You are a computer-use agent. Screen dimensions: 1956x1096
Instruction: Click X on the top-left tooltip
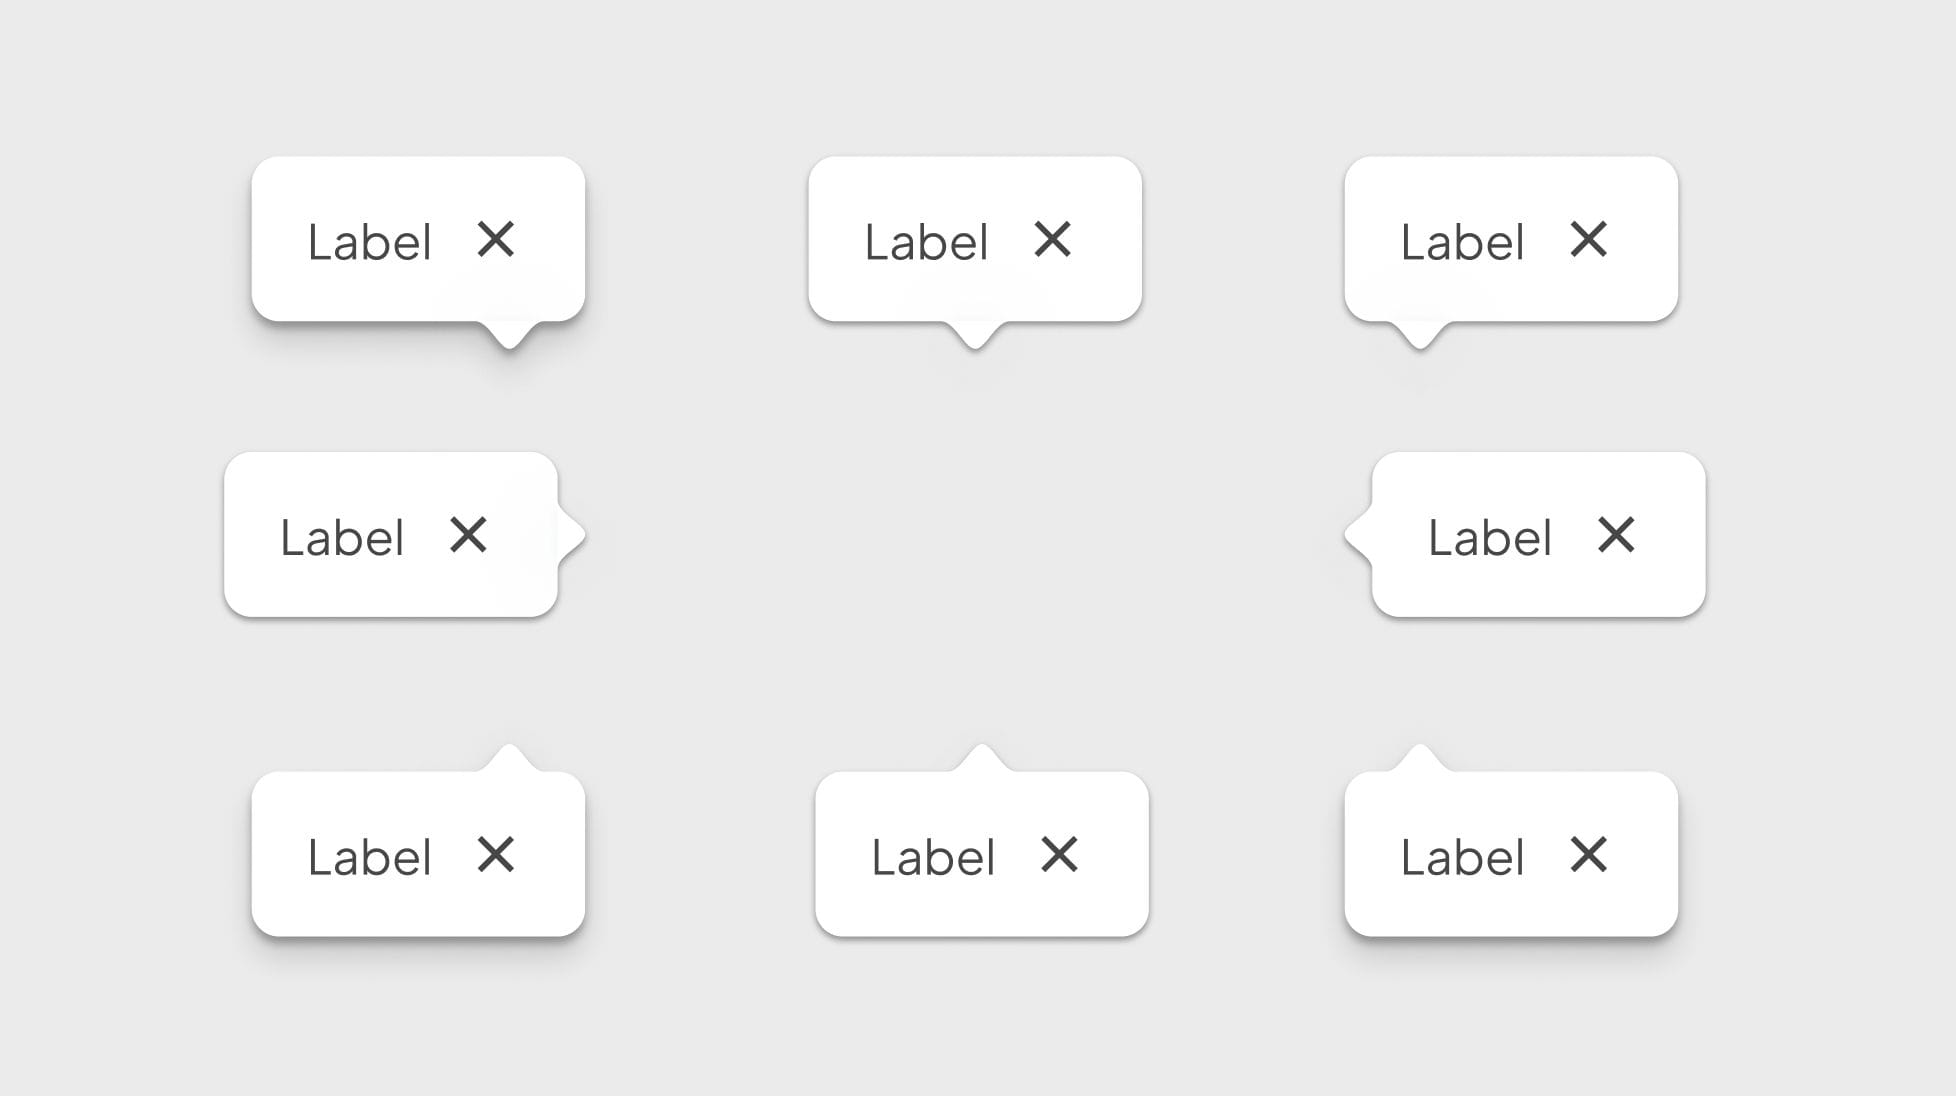pos(496,240)
